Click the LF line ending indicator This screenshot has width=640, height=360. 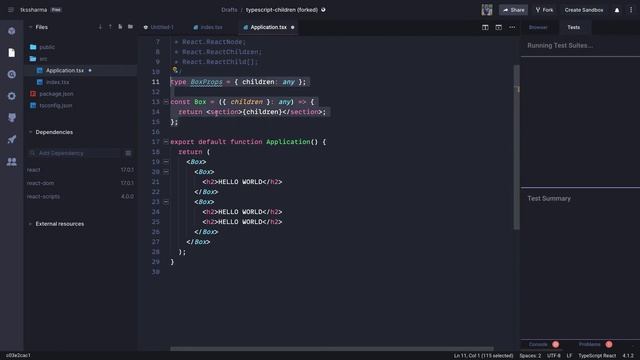coord(569,356)
